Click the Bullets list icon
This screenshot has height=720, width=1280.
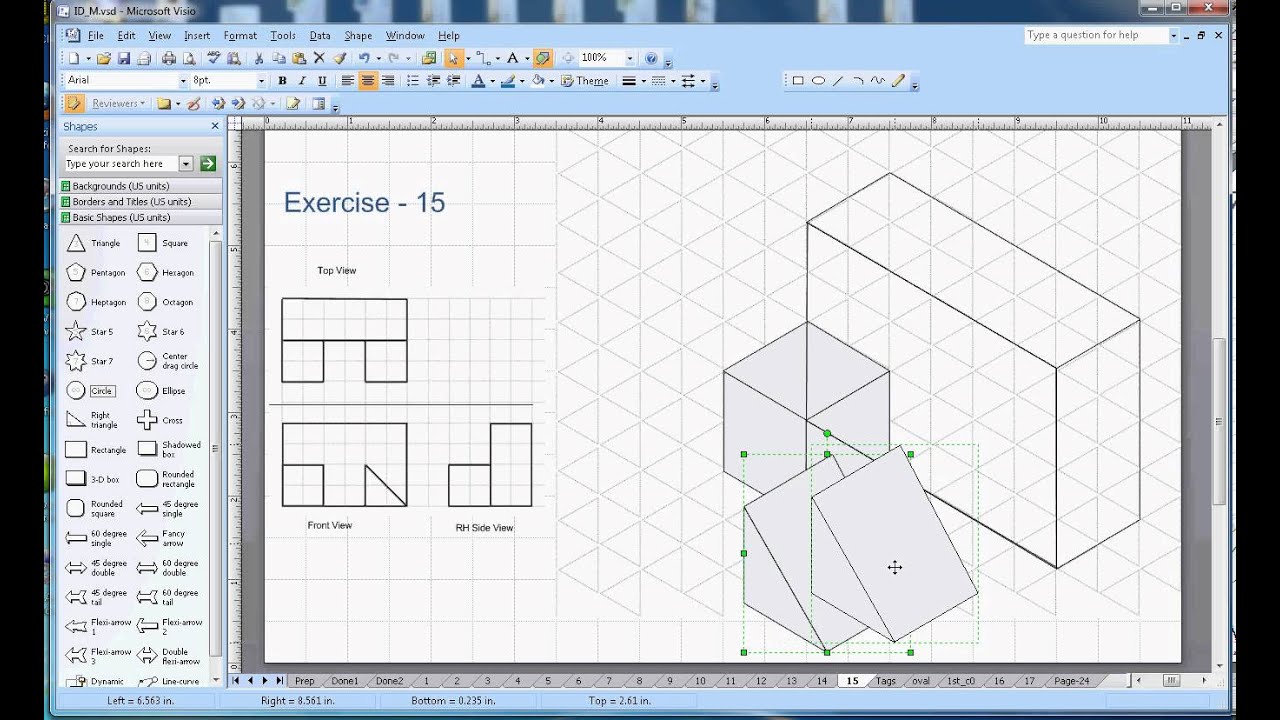[x=413, y=81]
